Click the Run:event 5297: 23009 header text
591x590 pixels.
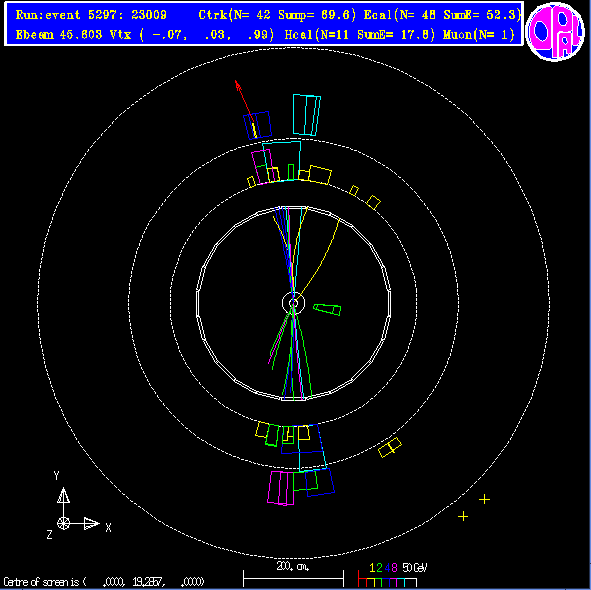tap(91, 15)
